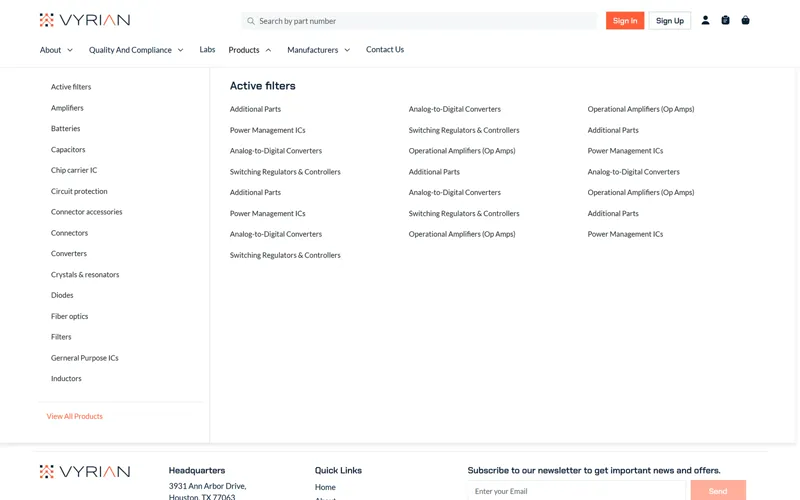Collapse the Products menu chevron

tap(268, 50)
